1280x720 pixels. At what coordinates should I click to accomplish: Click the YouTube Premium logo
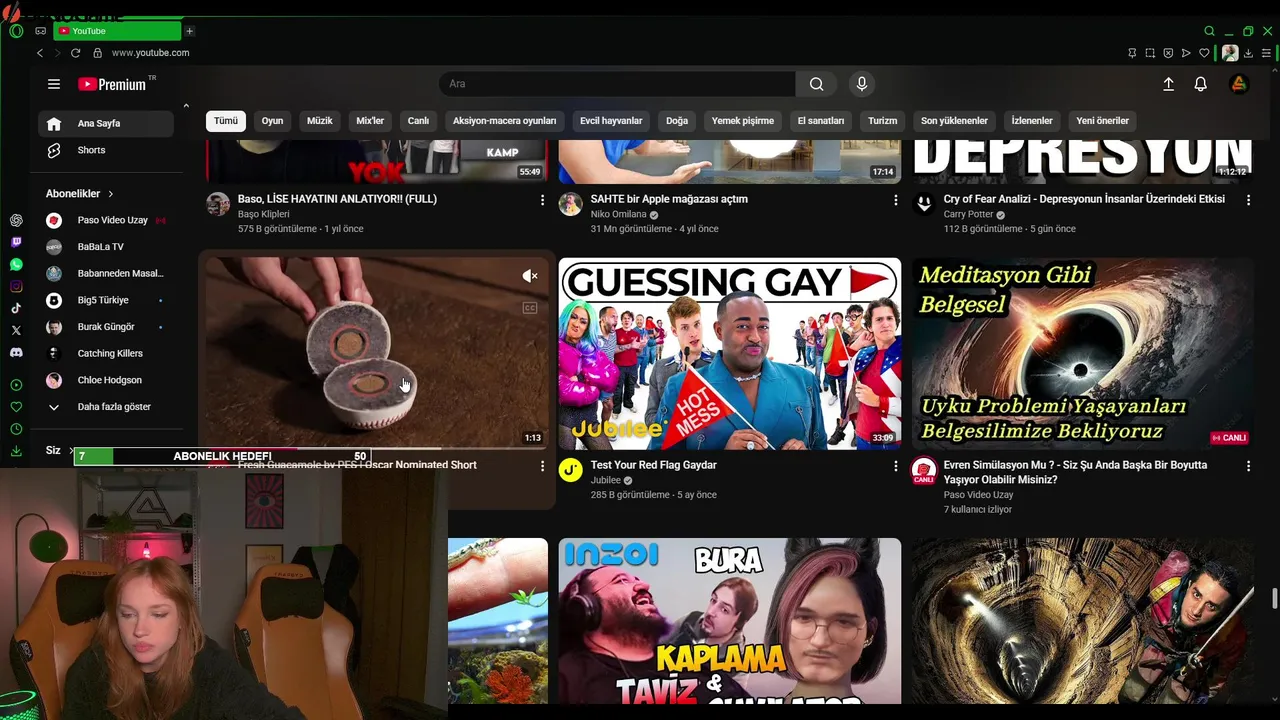coord(113,84)
